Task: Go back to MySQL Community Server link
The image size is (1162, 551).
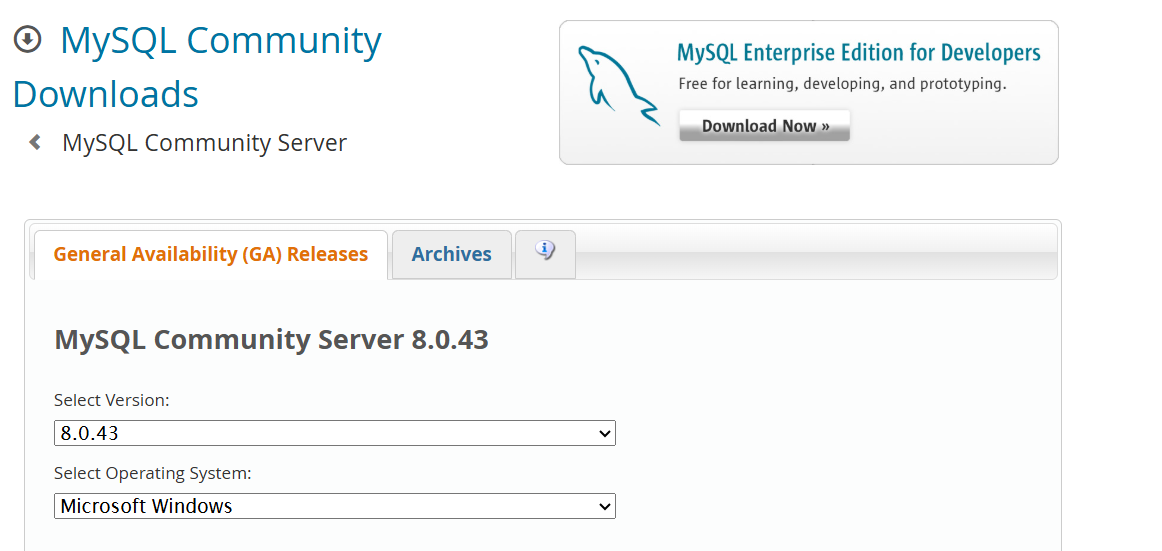Action: (x=205, y=142)
